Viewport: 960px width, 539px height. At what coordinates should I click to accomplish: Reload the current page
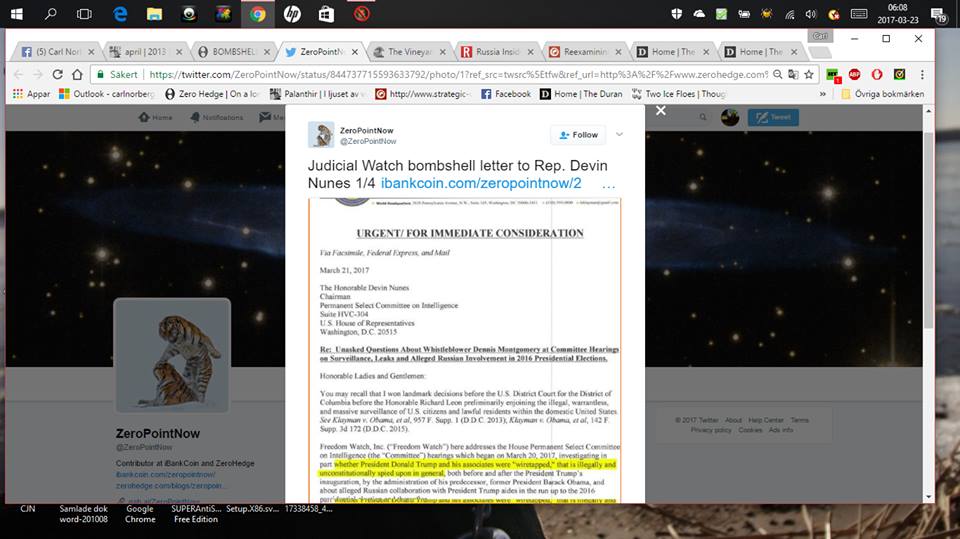click(56, 74)
